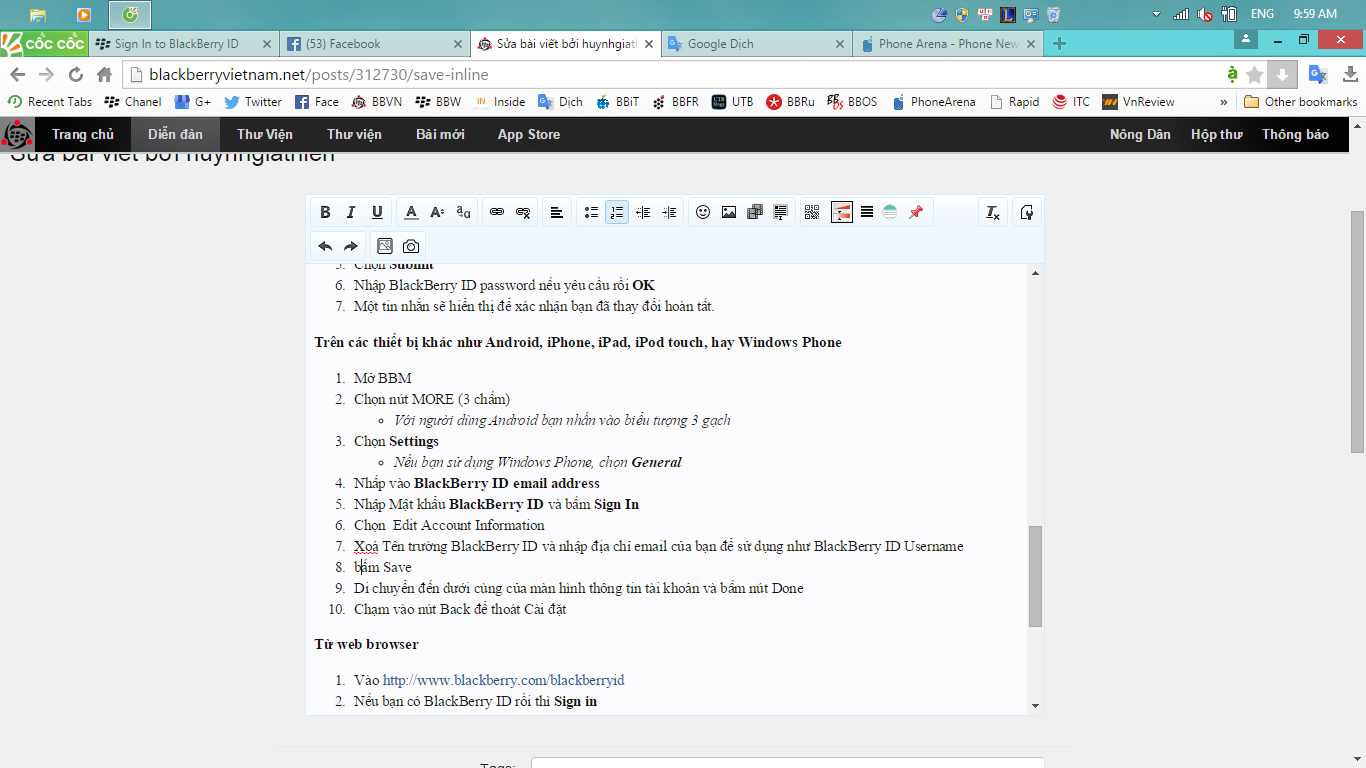Click the Google Translate extension icon
The height and width of the screenshot is (768, 1366).
pos(1318,75)
